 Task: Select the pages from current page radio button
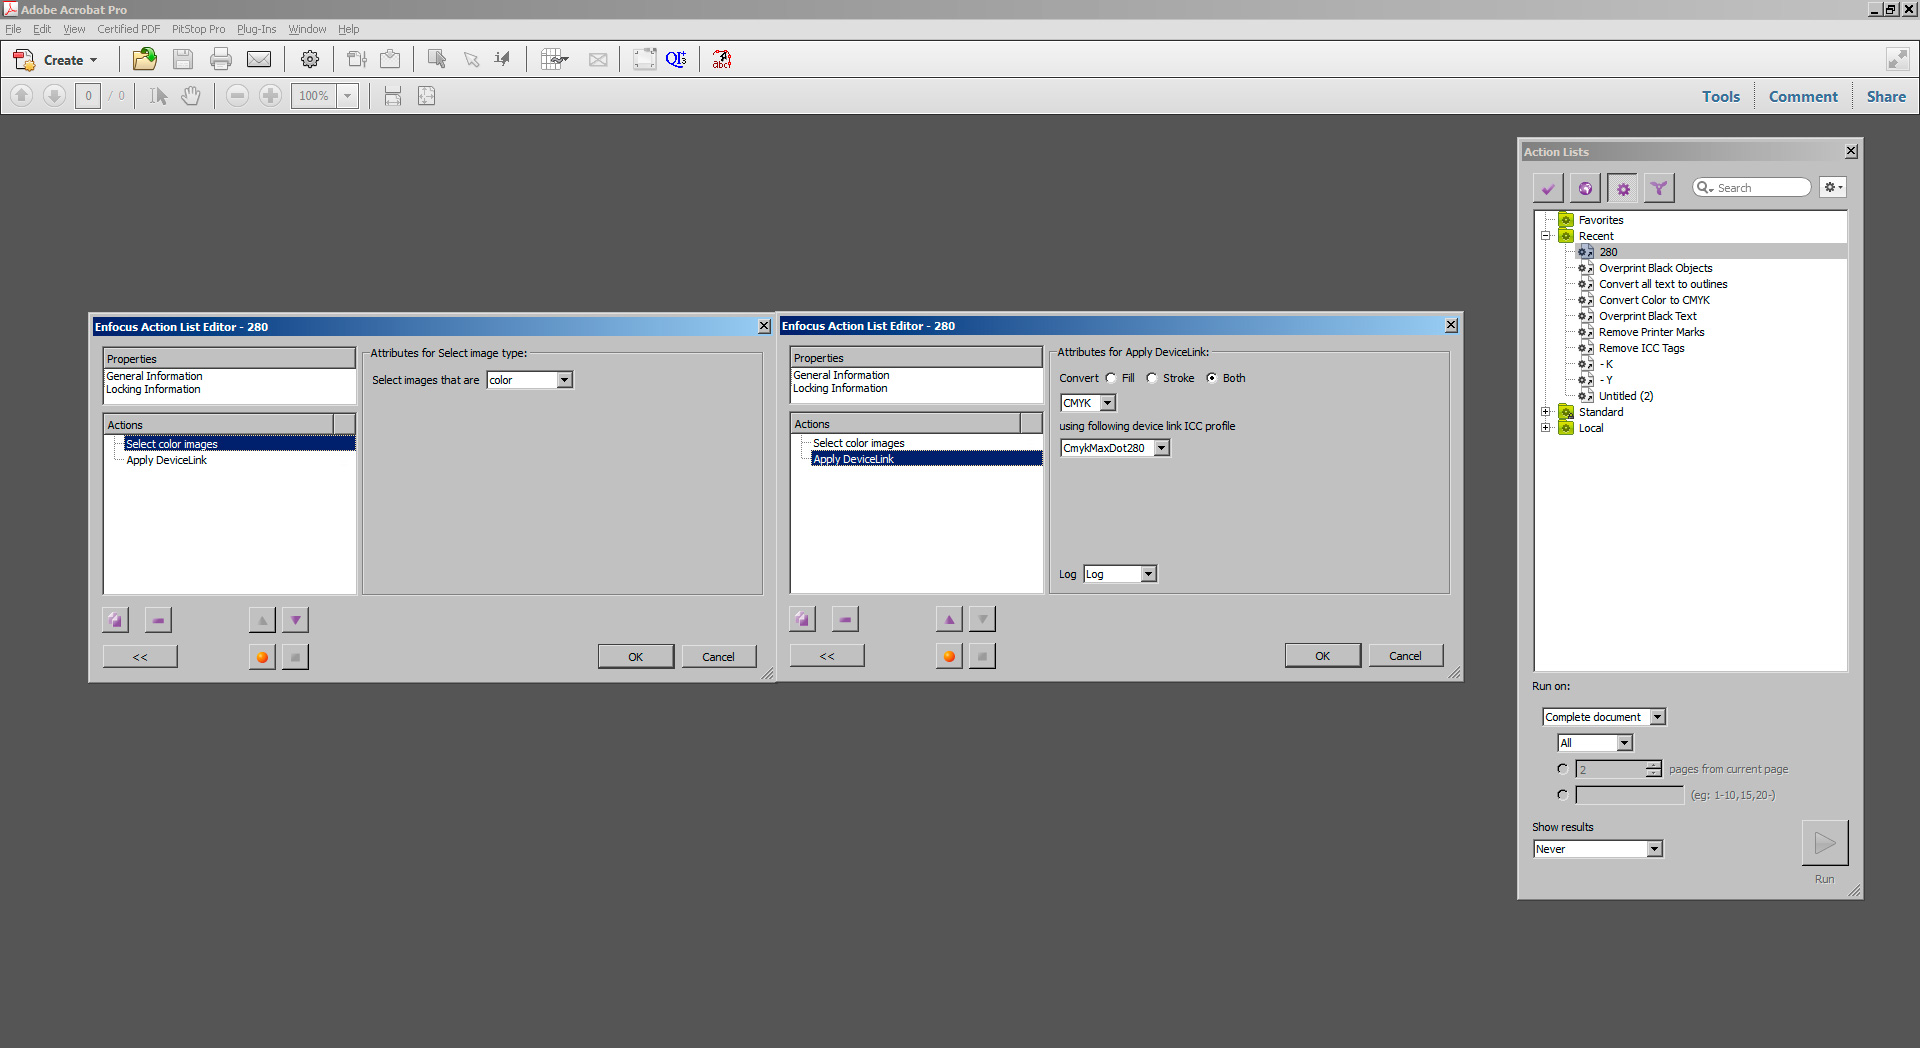click(x=1562, y=769)
